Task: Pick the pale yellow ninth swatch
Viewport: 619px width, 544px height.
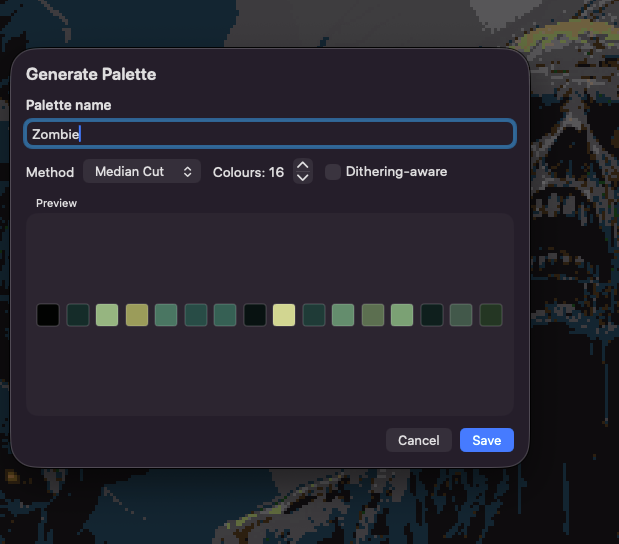Action: [x=284, y=315]
